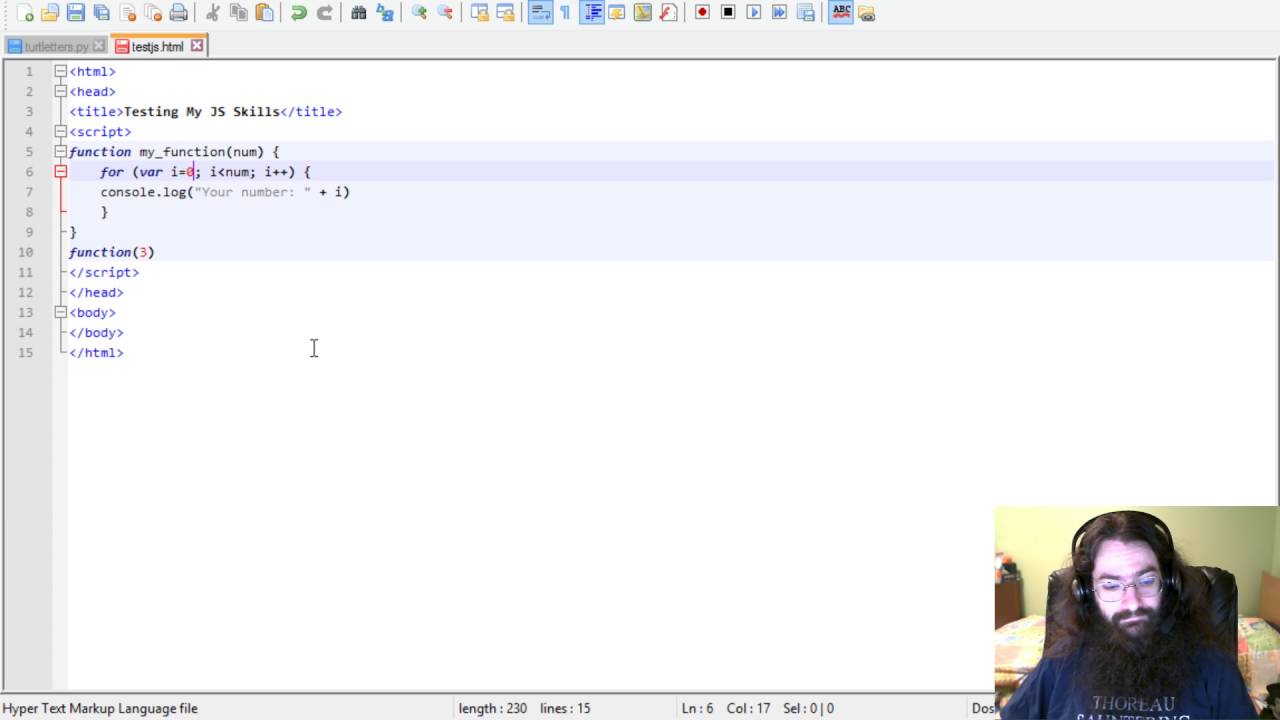Print the document with the Print icon
The image size is (1280, 720).
click(x=179, y=13)
